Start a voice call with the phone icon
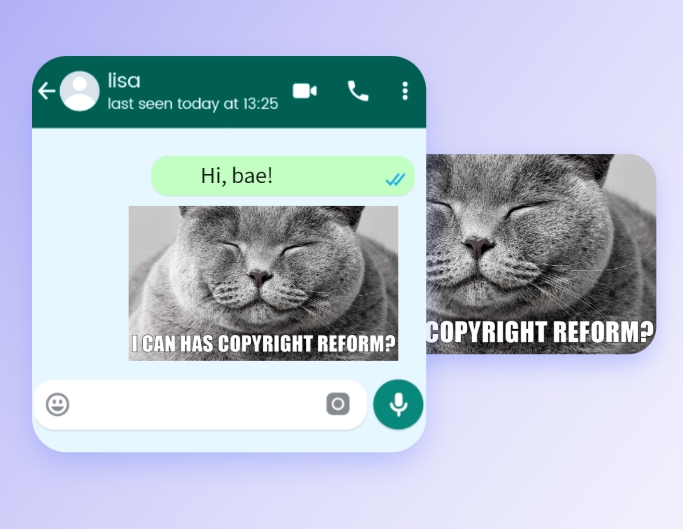This screenshot has height=529, width=683. pos(358,91)
